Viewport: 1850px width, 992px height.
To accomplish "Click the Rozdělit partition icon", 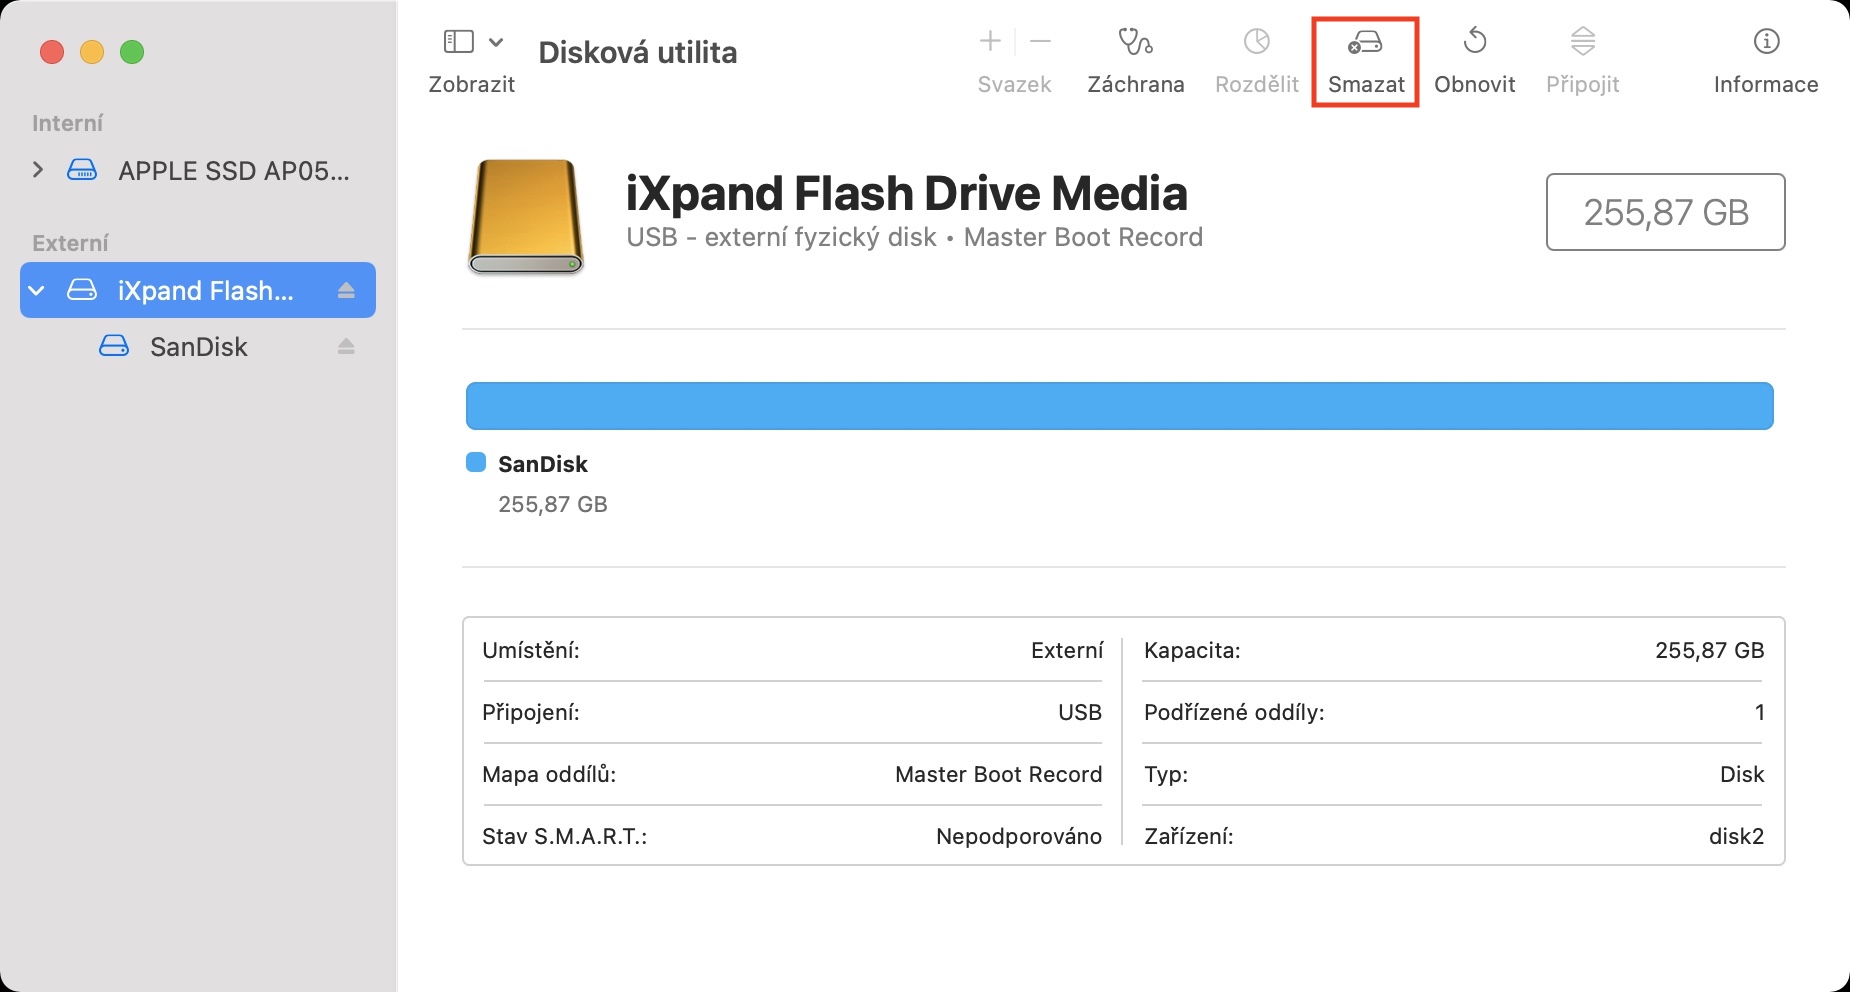I will pos(1256,42).
